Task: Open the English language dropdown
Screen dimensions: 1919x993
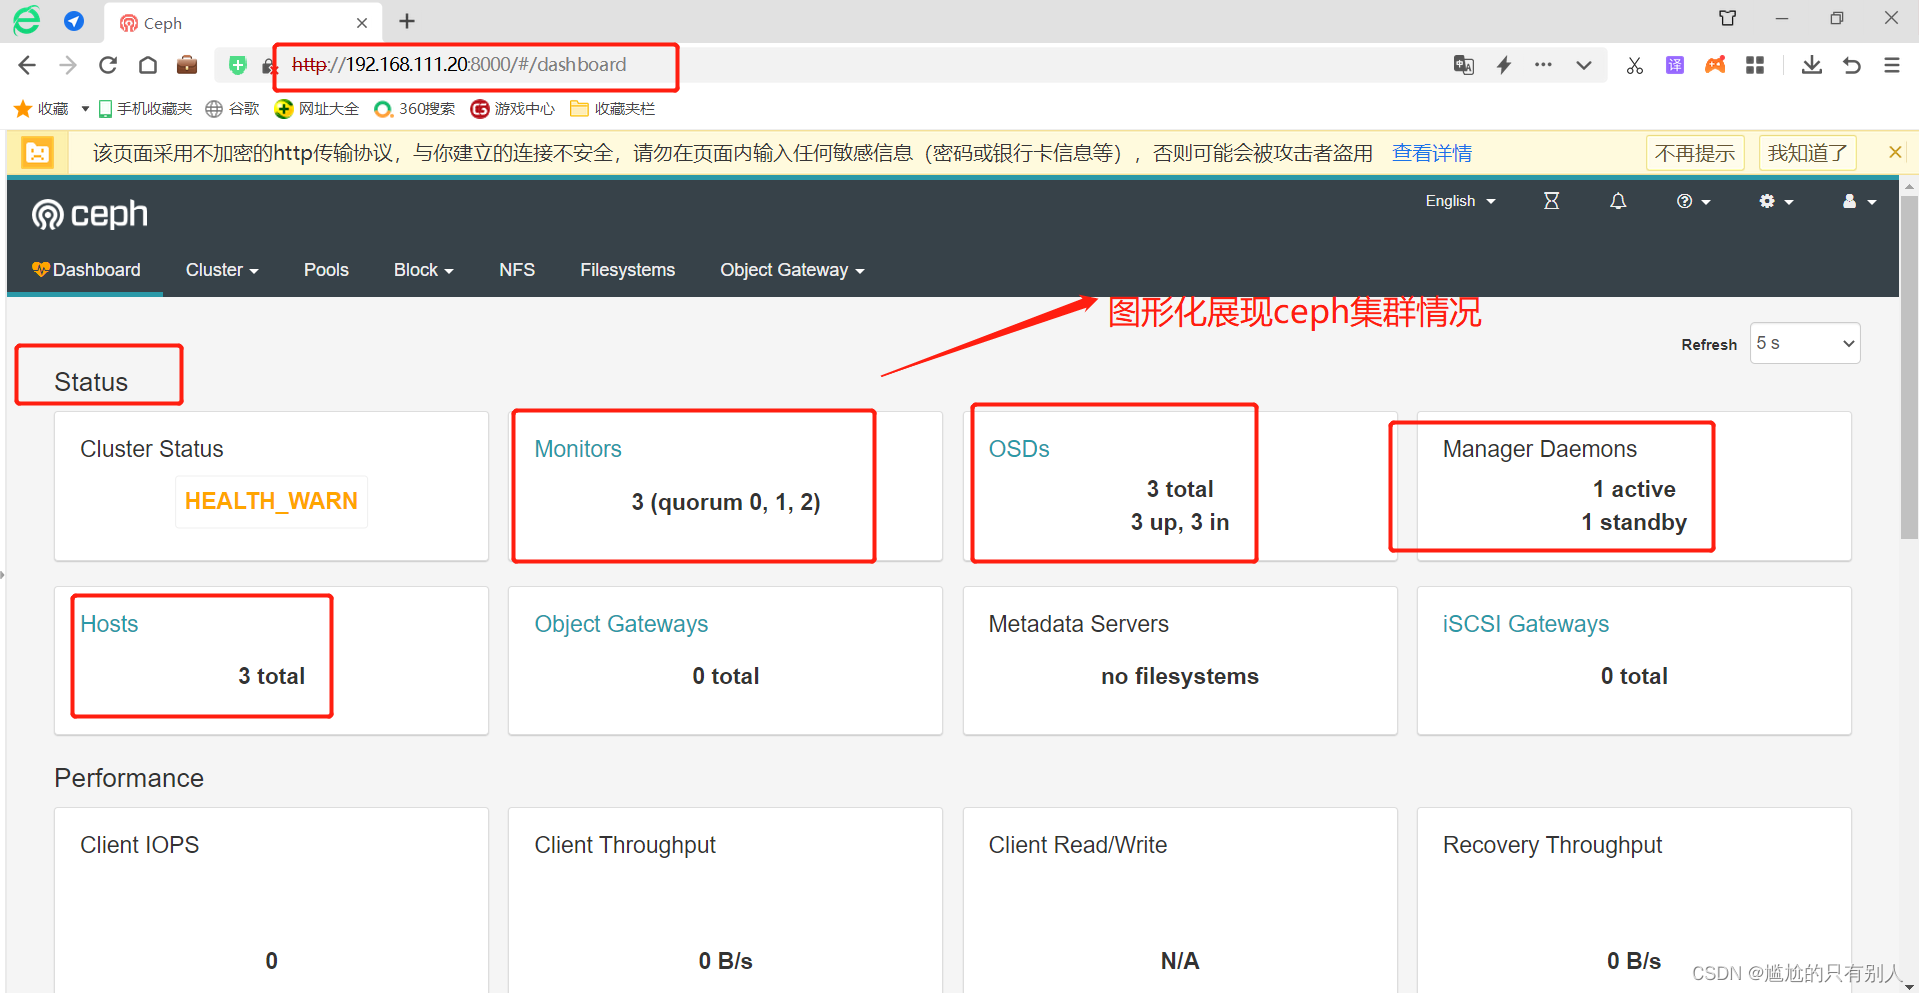Action: [1460, 201]
